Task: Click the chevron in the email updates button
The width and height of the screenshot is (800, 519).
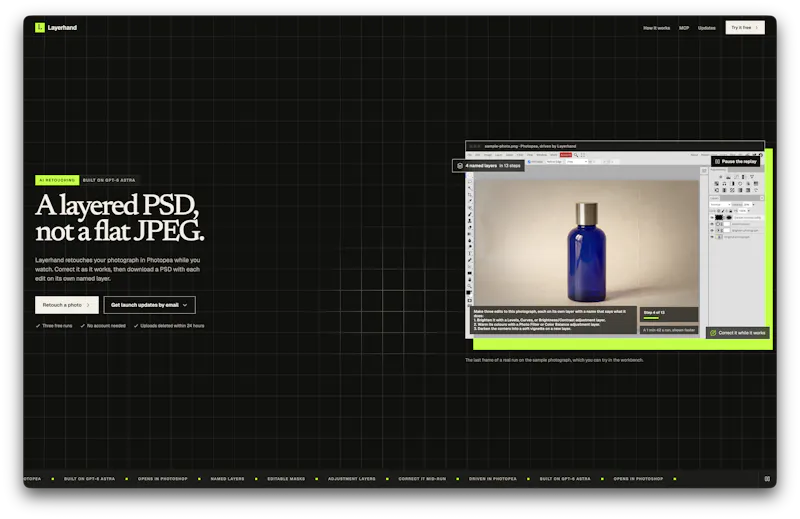Action: (185, 305)
